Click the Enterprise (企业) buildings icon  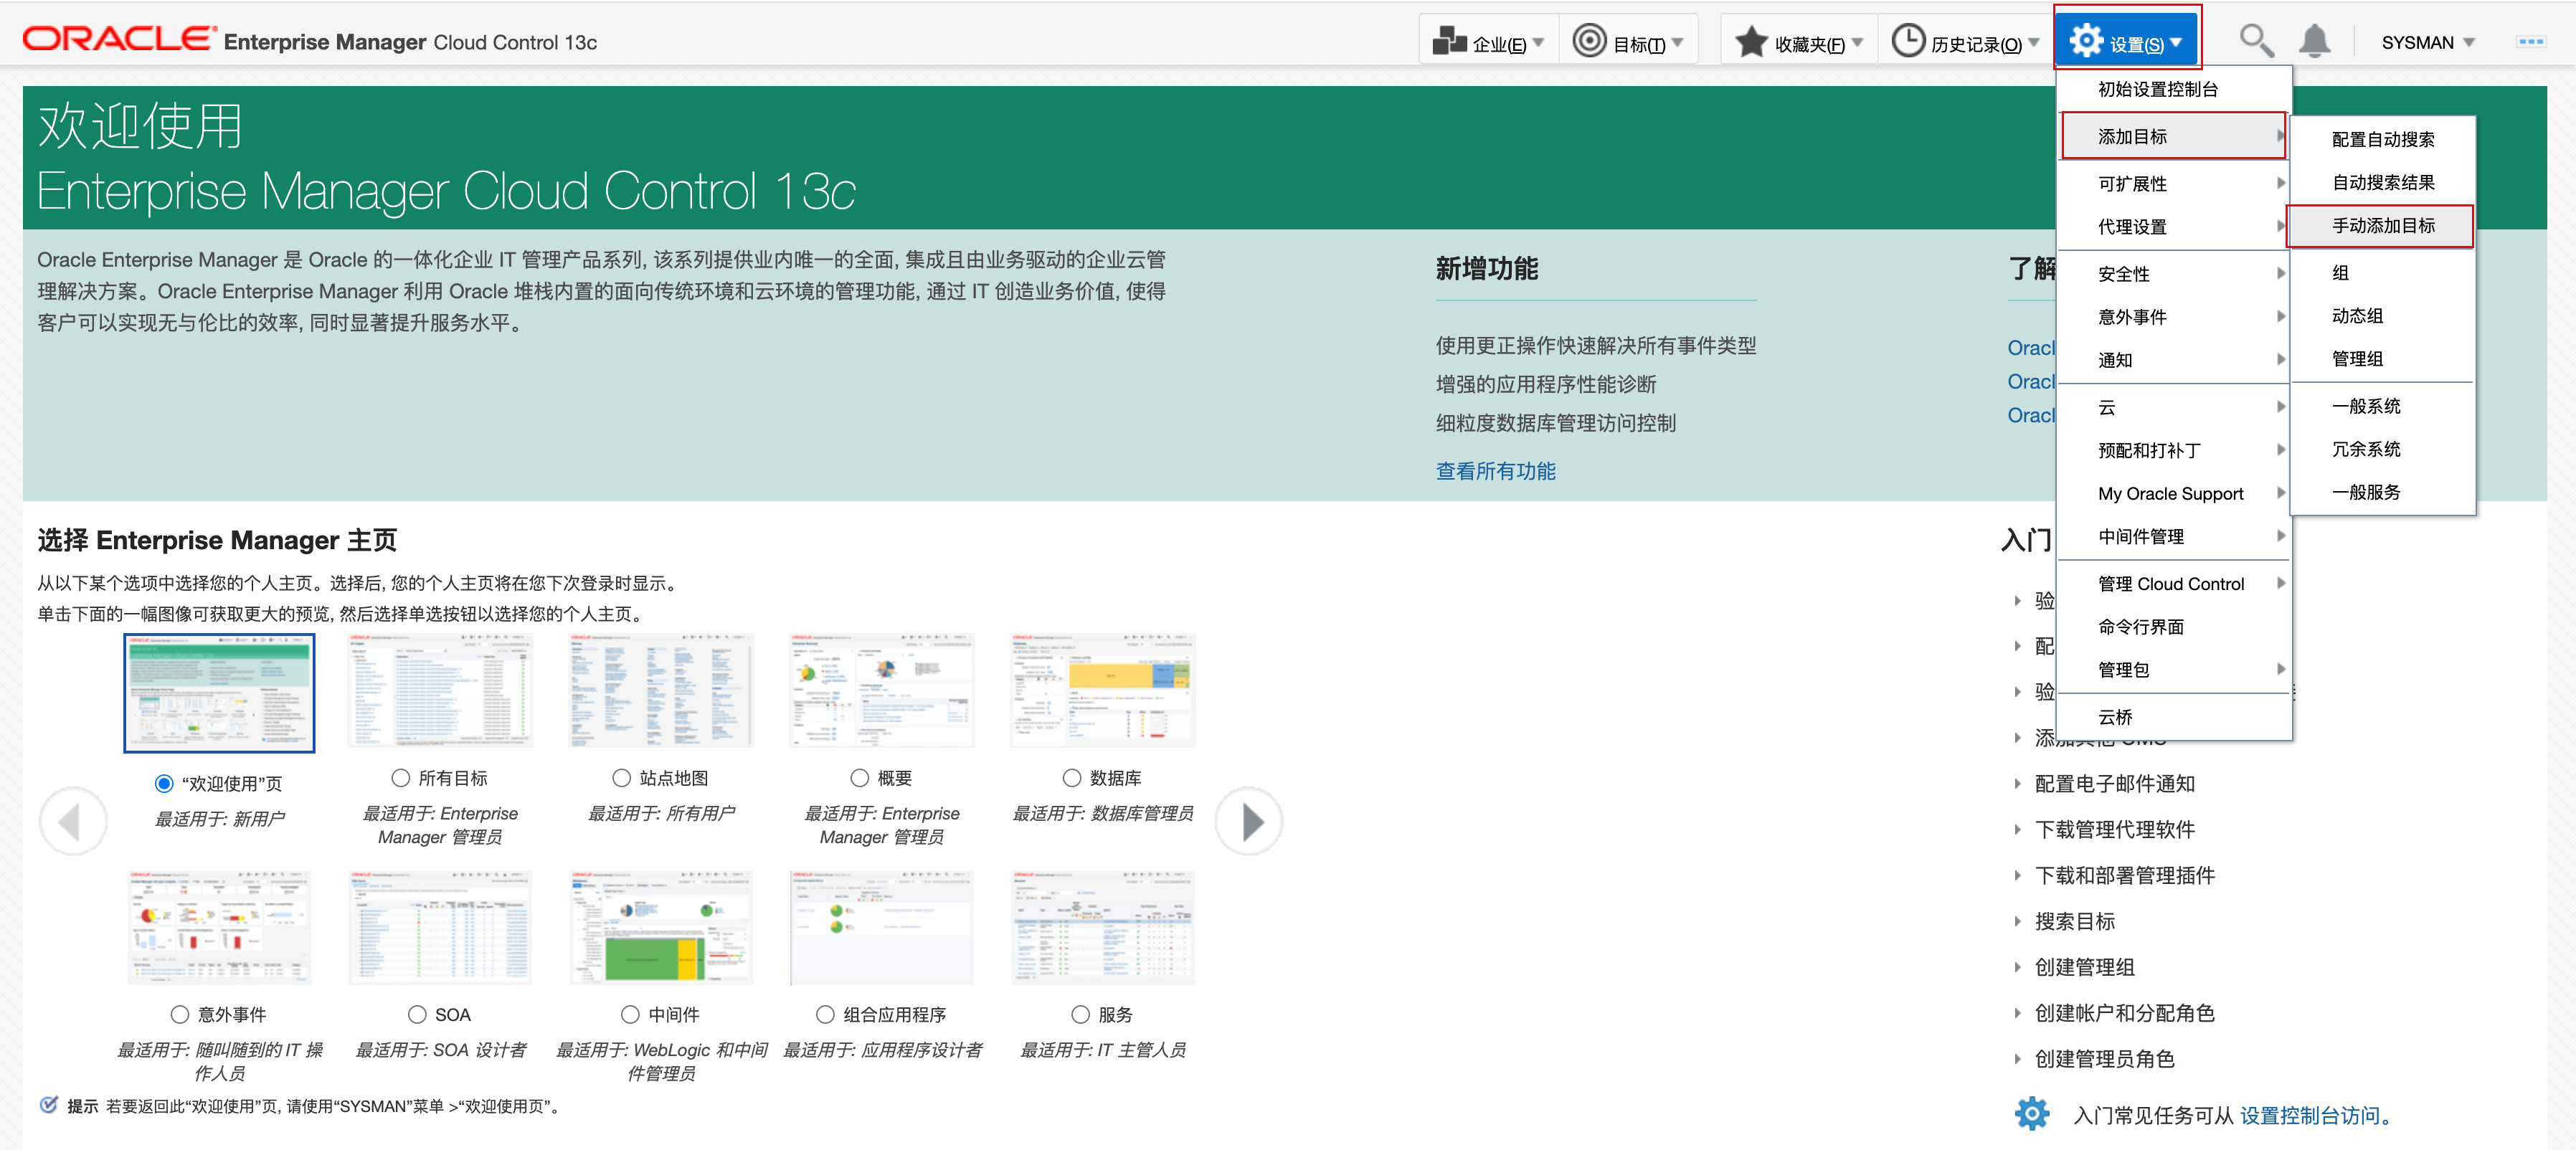click(1449, 42)
